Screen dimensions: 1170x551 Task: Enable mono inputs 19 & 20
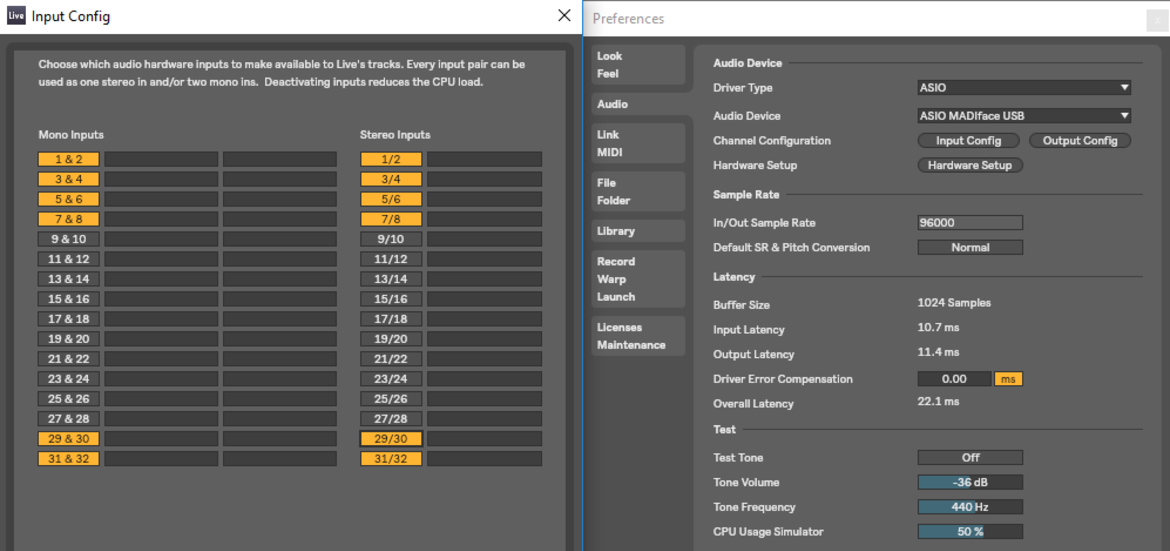69,339
